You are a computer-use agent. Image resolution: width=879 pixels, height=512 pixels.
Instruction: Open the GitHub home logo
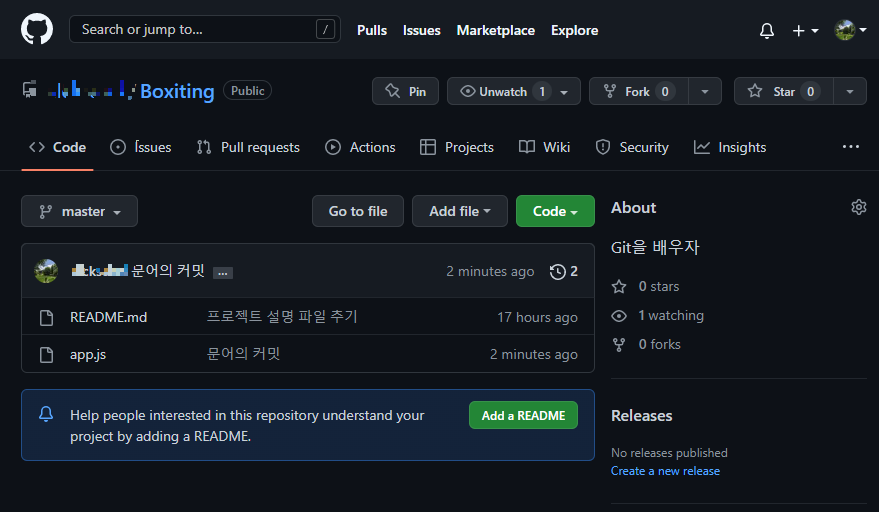tap(37, 29)
